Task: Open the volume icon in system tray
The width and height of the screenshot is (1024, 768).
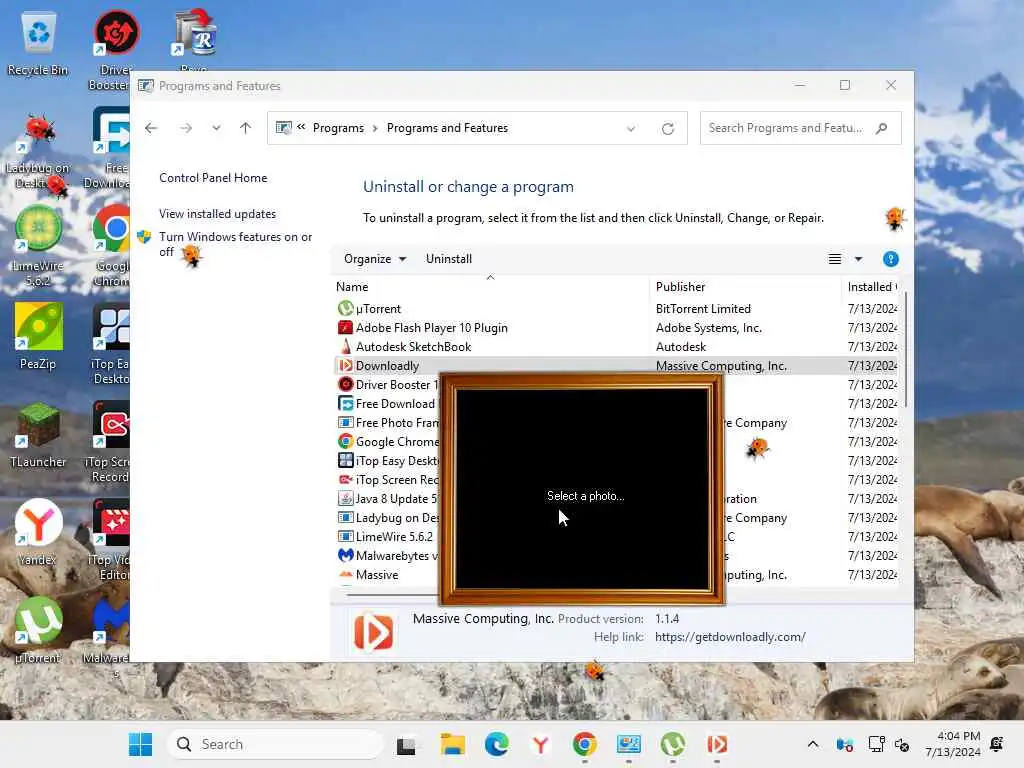Action: [902, 744]
